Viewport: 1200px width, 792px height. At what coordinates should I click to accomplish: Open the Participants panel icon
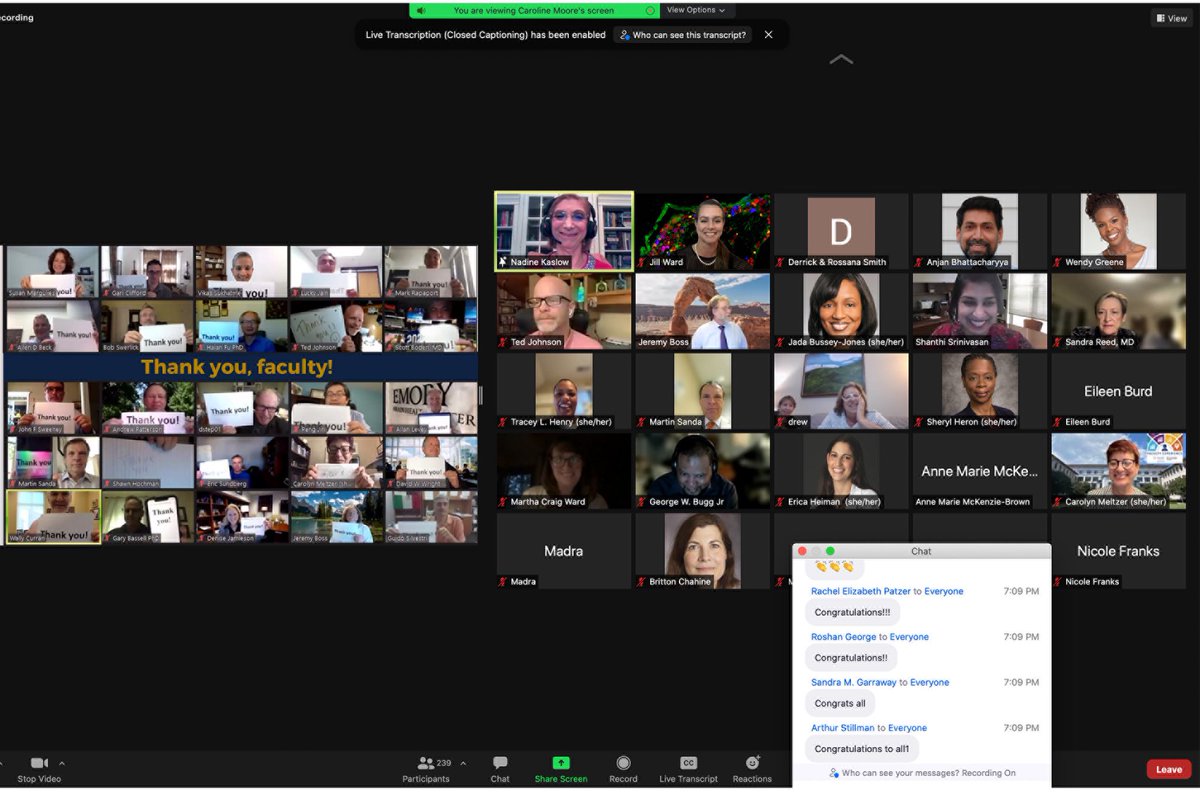click(426, 763)
